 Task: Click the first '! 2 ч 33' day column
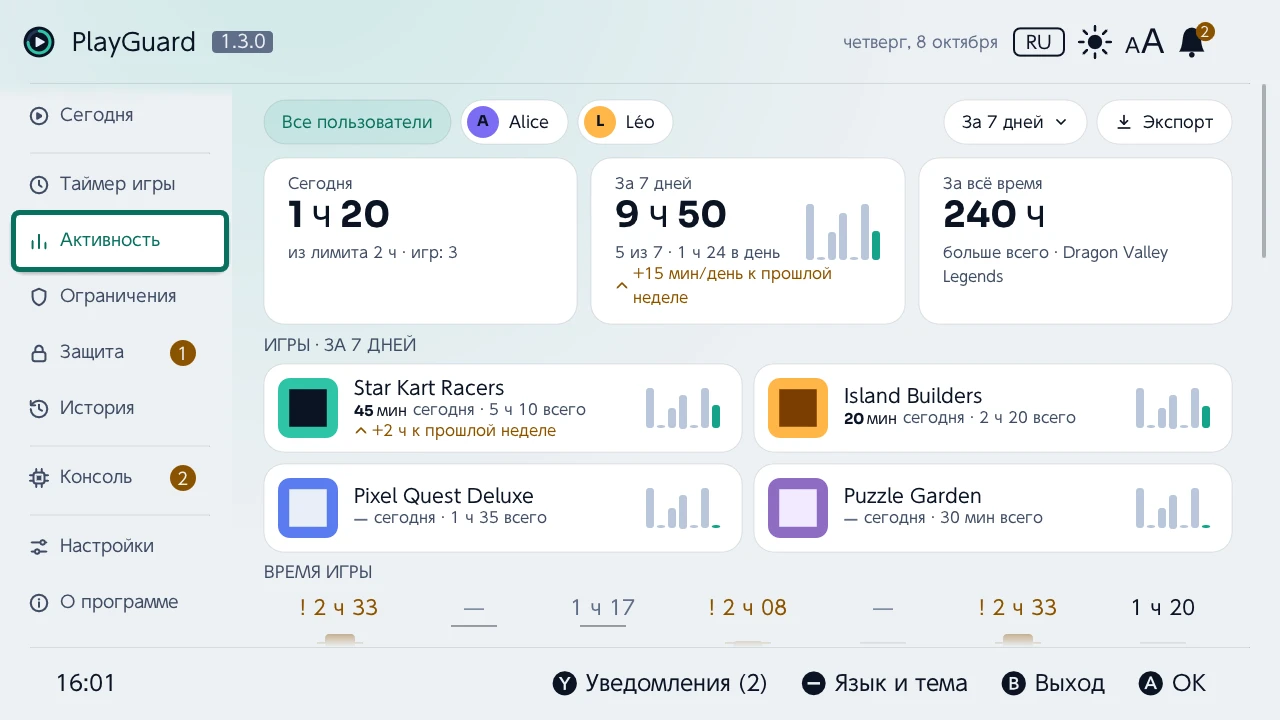[339, 608]
